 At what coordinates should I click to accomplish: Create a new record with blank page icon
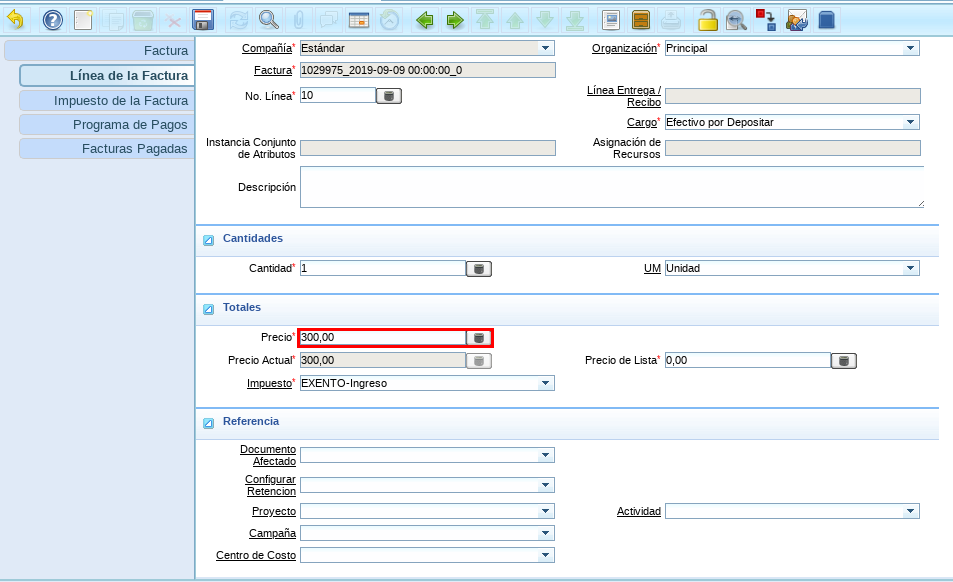(x=84, y=20)
